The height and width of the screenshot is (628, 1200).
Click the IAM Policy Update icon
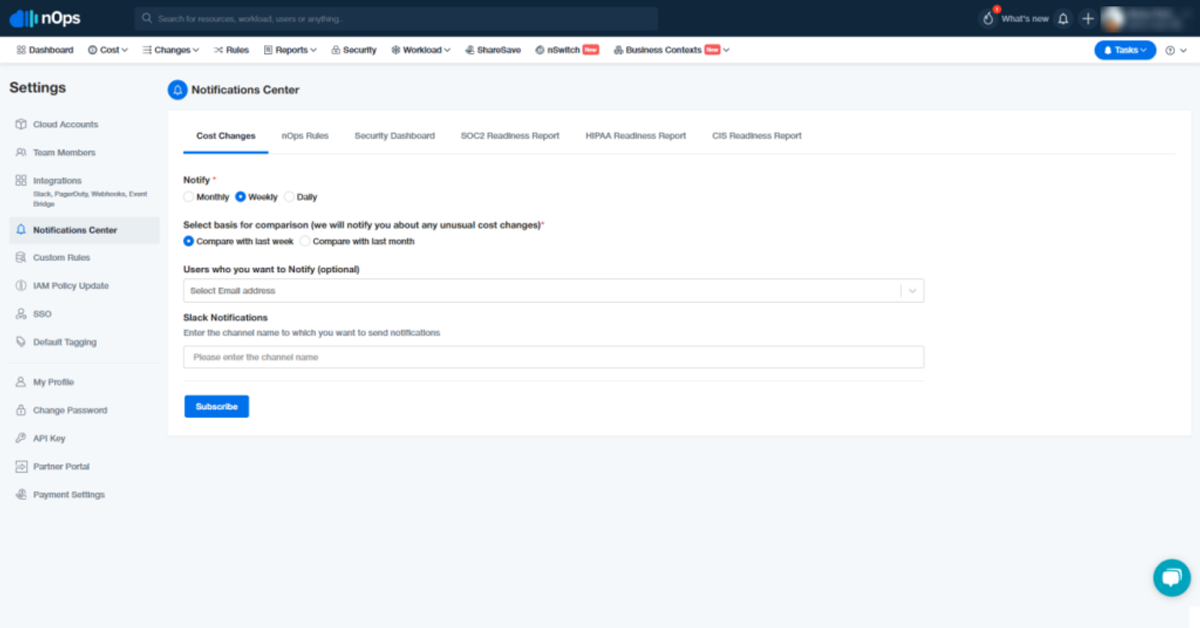coord(21,285)
